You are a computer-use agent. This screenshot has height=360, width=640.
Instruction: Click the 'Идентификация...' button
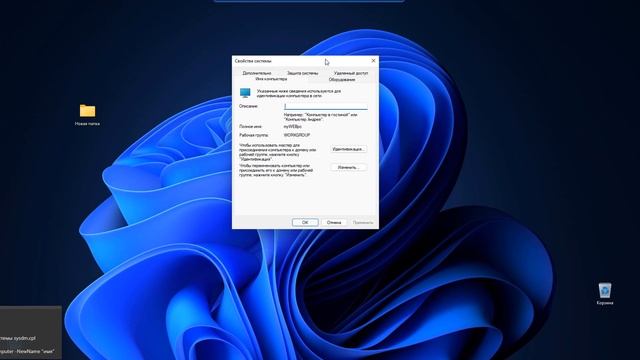pyautogui.click(x=348, y=149)
